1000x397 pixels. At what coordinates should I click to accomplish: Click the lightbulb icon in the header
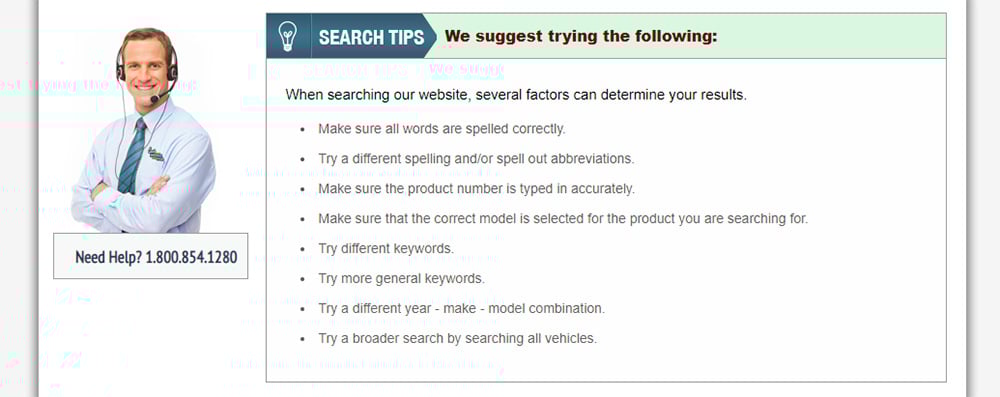pos(288,36)
